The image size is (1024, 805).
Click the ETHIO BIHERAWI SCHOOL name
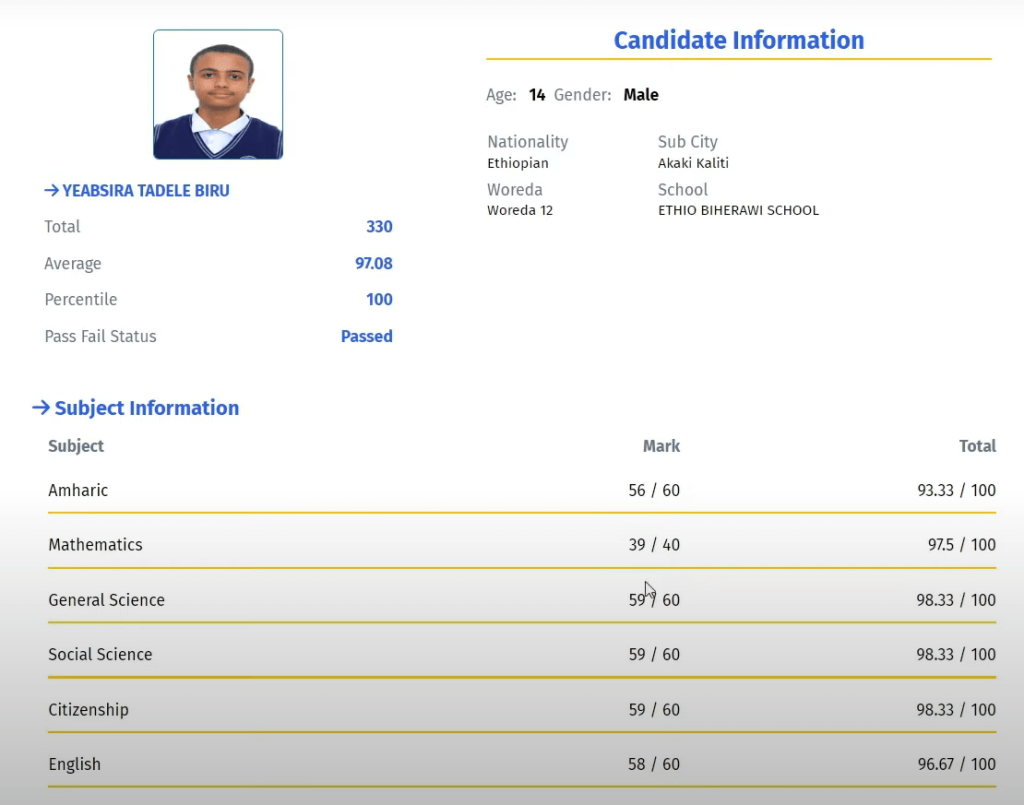(x=738, y=210)
